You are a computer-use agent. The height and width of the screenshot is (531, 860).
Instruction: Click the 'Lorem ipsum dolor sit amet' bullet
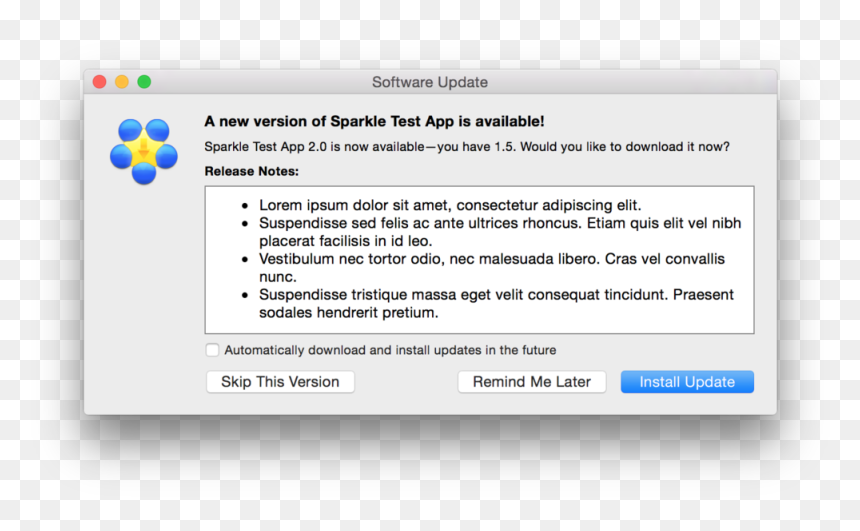[x=450, y=205]
